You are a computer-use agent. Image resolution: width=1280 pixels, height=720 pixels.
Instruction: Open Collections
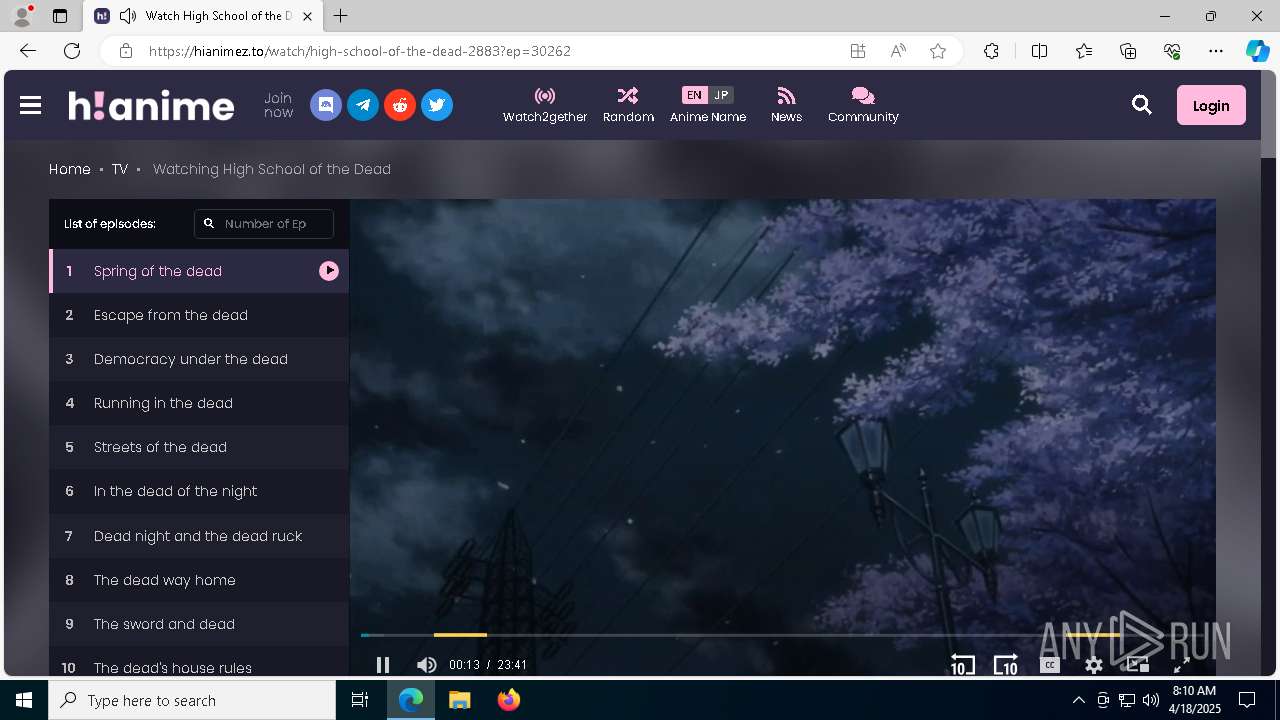(1128, 51)
